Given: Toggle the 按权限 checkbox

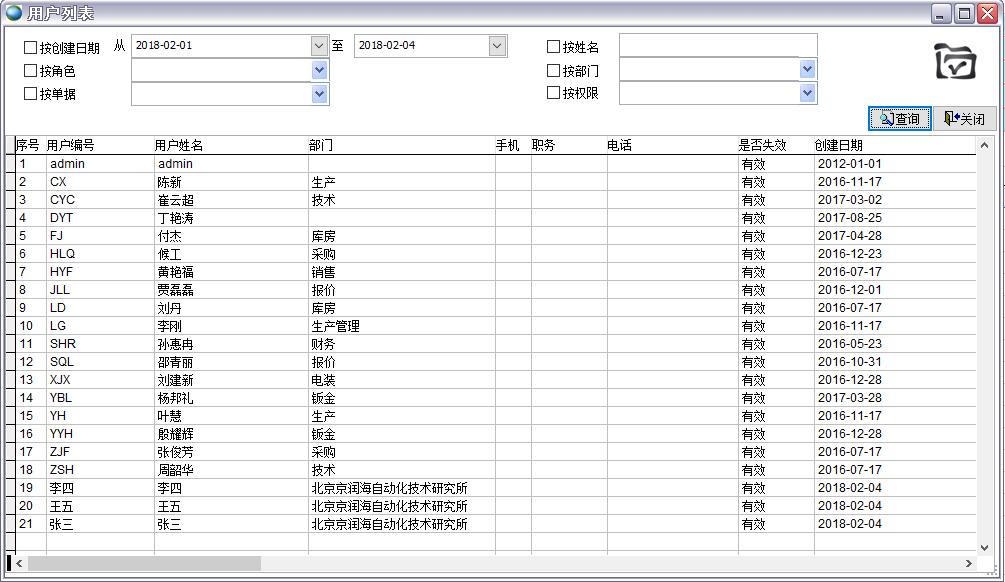Looking at the screenshot, I should [553, 93].
